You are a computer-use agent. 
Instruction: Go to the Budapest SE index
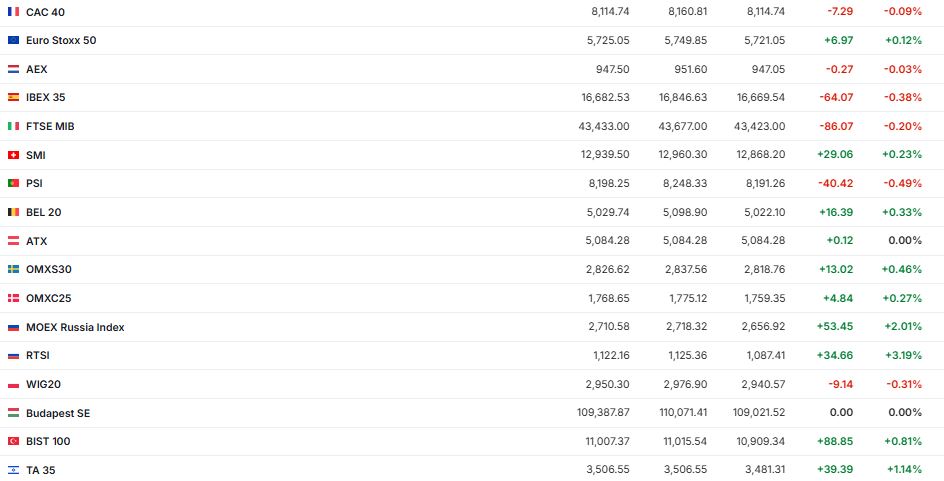[58, 413]
